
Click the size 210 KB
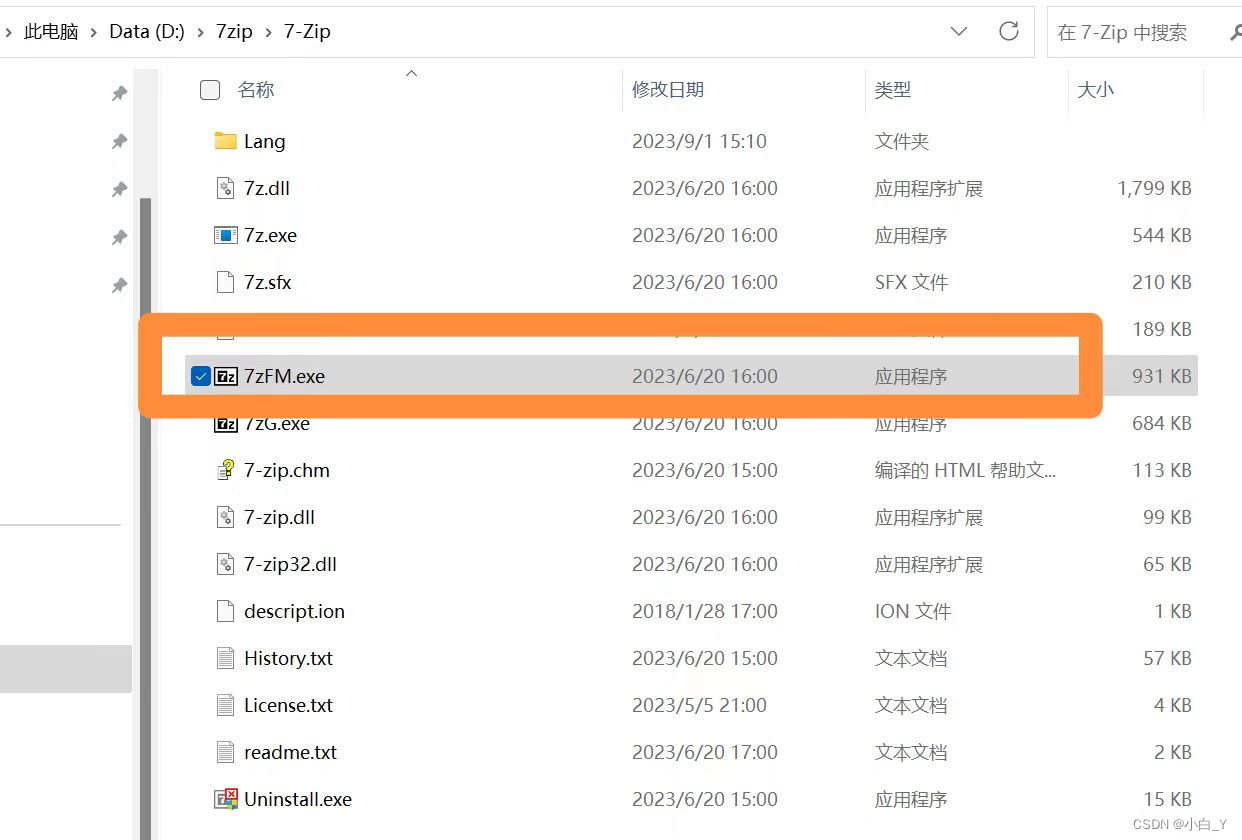point(1162,282)
